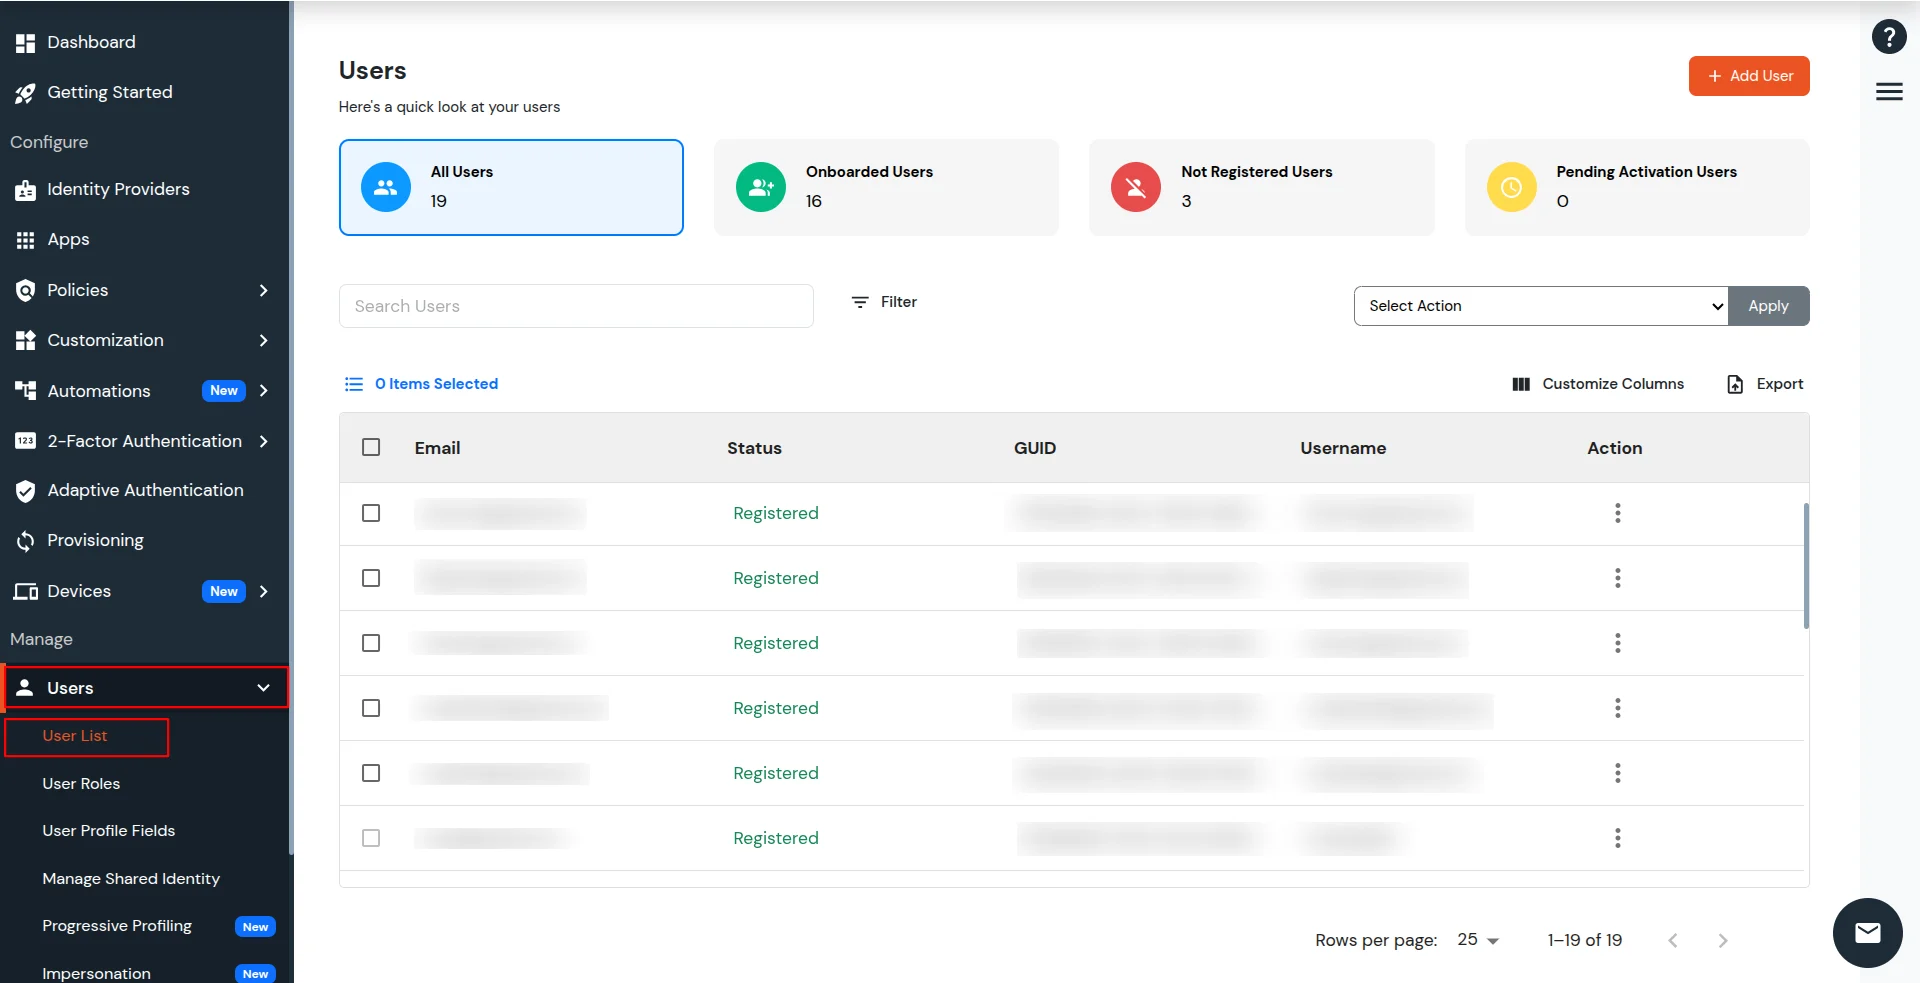This screenshot has width=1920, height=983.
Task: Open Manage Shared Identity
Action: [x=131, y=879]
